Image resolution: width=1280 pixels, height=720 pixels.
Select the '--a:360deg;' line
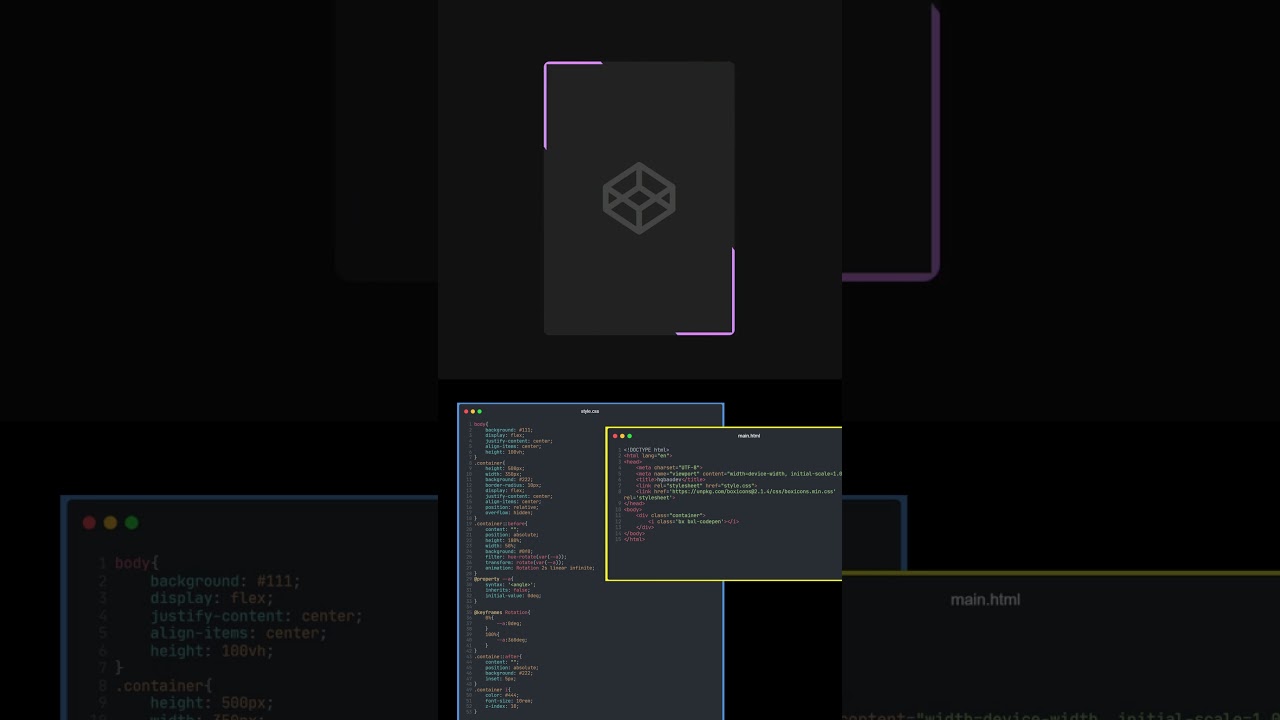pyautogui.click(x=511, y=639)
